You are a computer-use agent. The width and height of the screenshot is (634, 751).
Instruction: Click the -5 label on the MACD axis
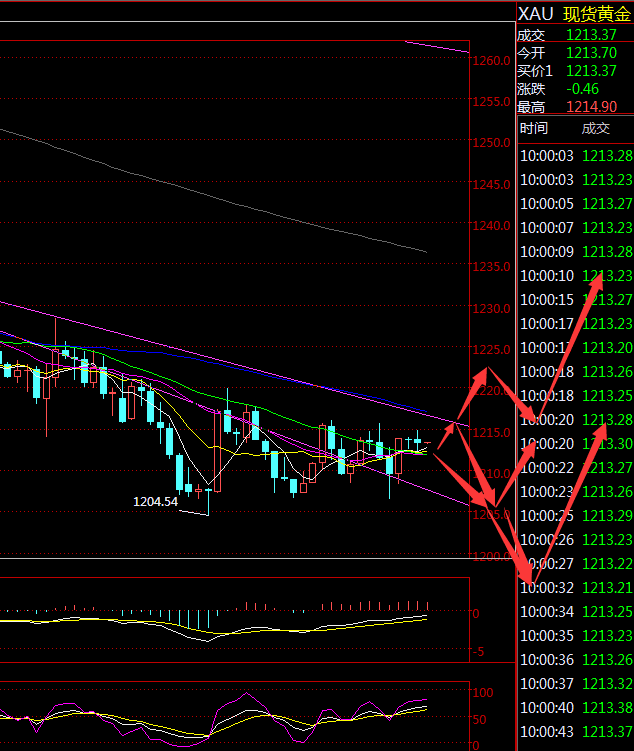click(478, 652)
